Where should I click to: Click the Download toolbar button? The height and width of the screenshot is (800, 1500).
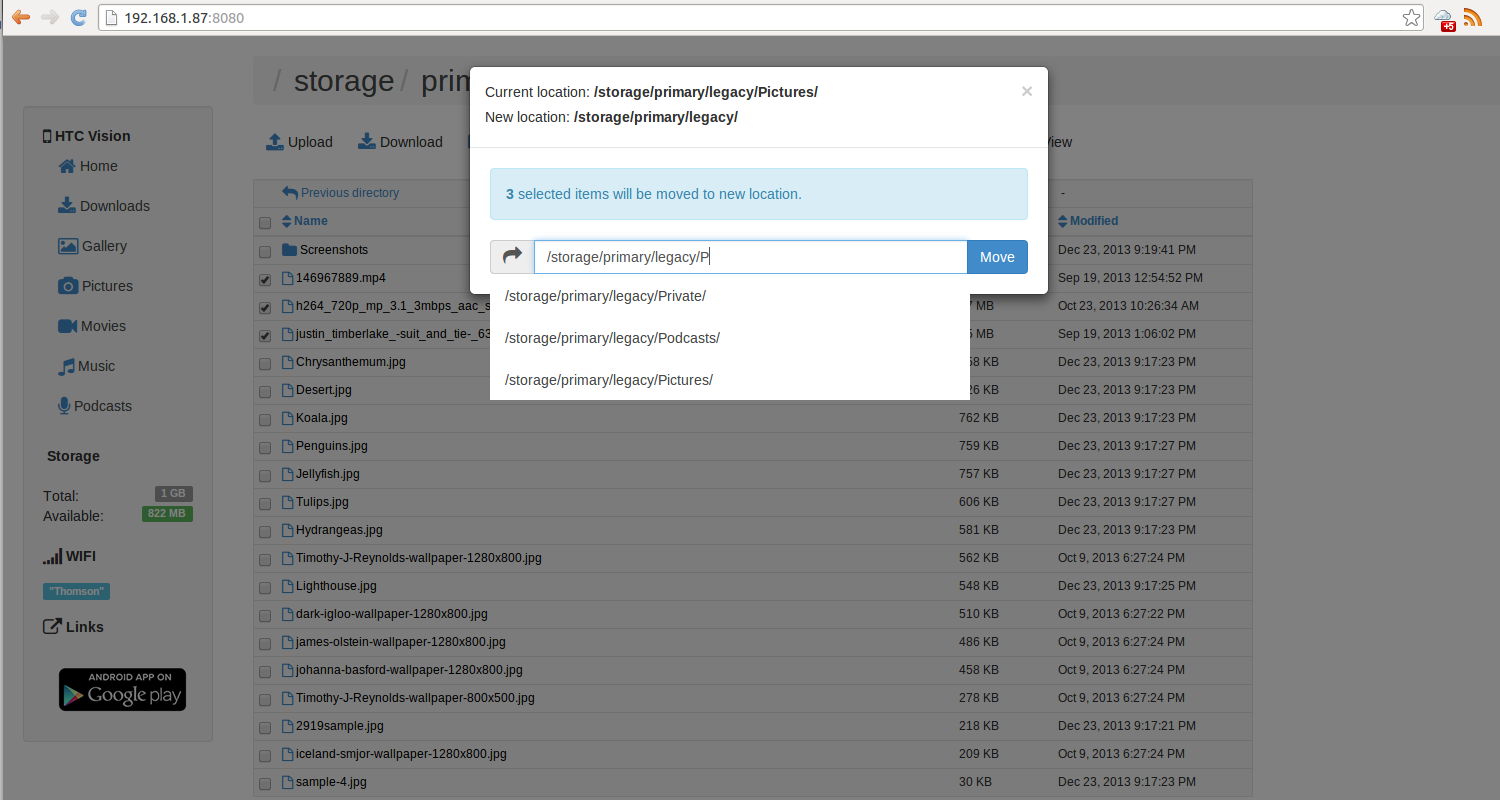point(400,142)
